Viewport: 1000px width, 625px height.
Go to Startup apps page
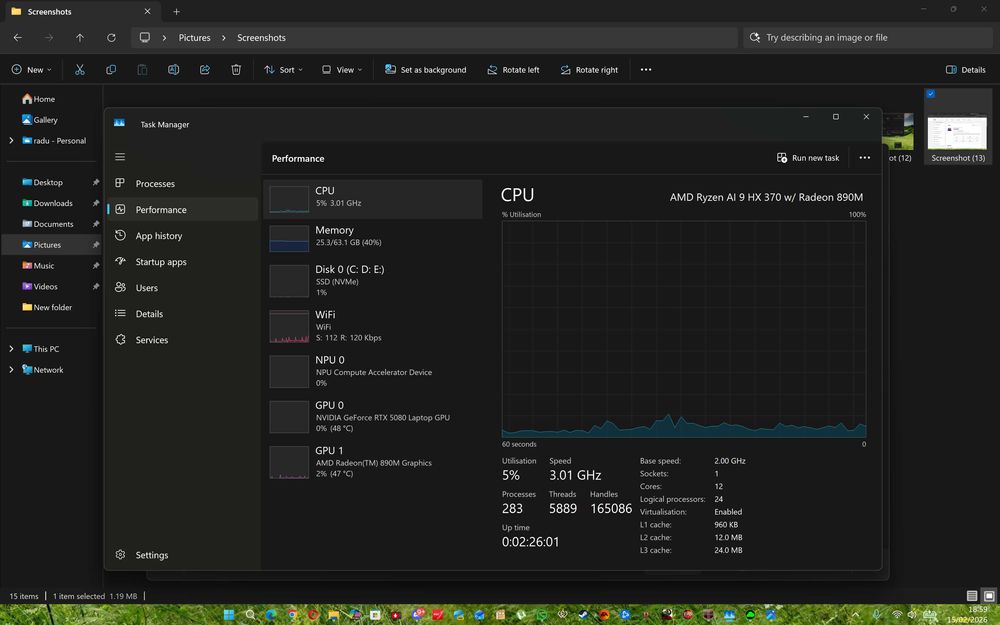pyautogui.click(x=160, y=262)
